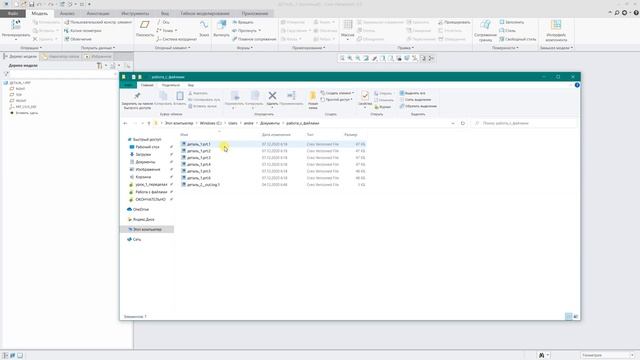Start the Эскиз sketch tool

204,29
